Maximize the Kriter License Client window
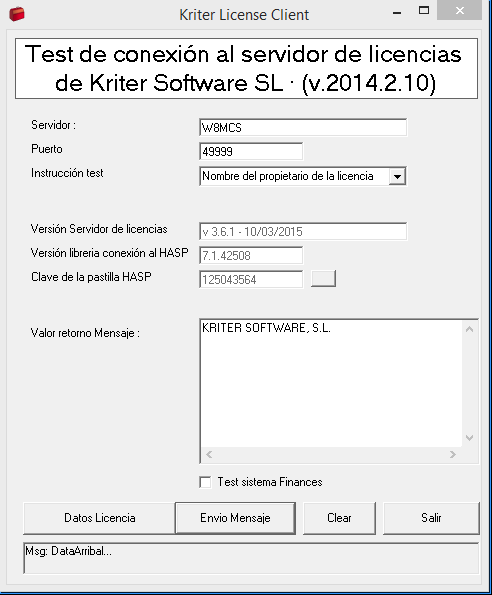492x595 pixels. [424, 11]
